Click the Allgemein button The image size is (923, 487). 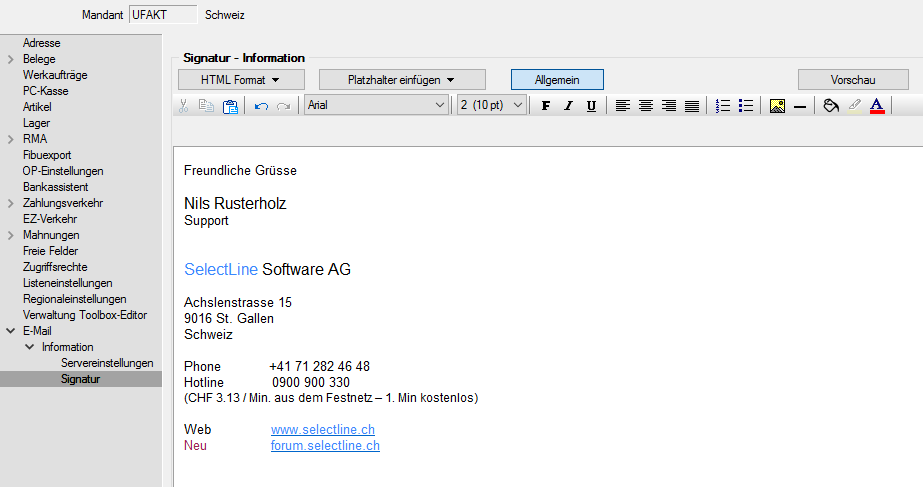pos(557,80)
